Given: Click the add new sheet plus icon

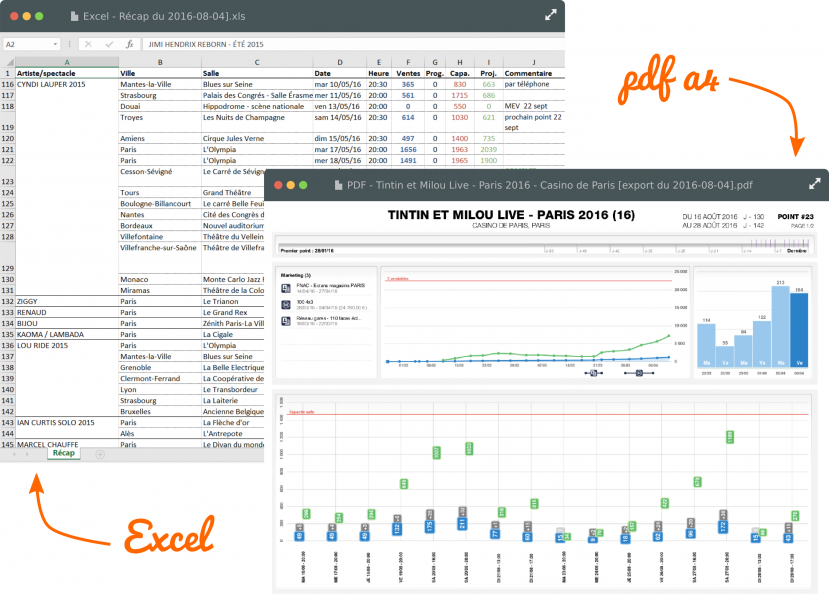Looking at the screenshot, I should [x=100, y=454].
